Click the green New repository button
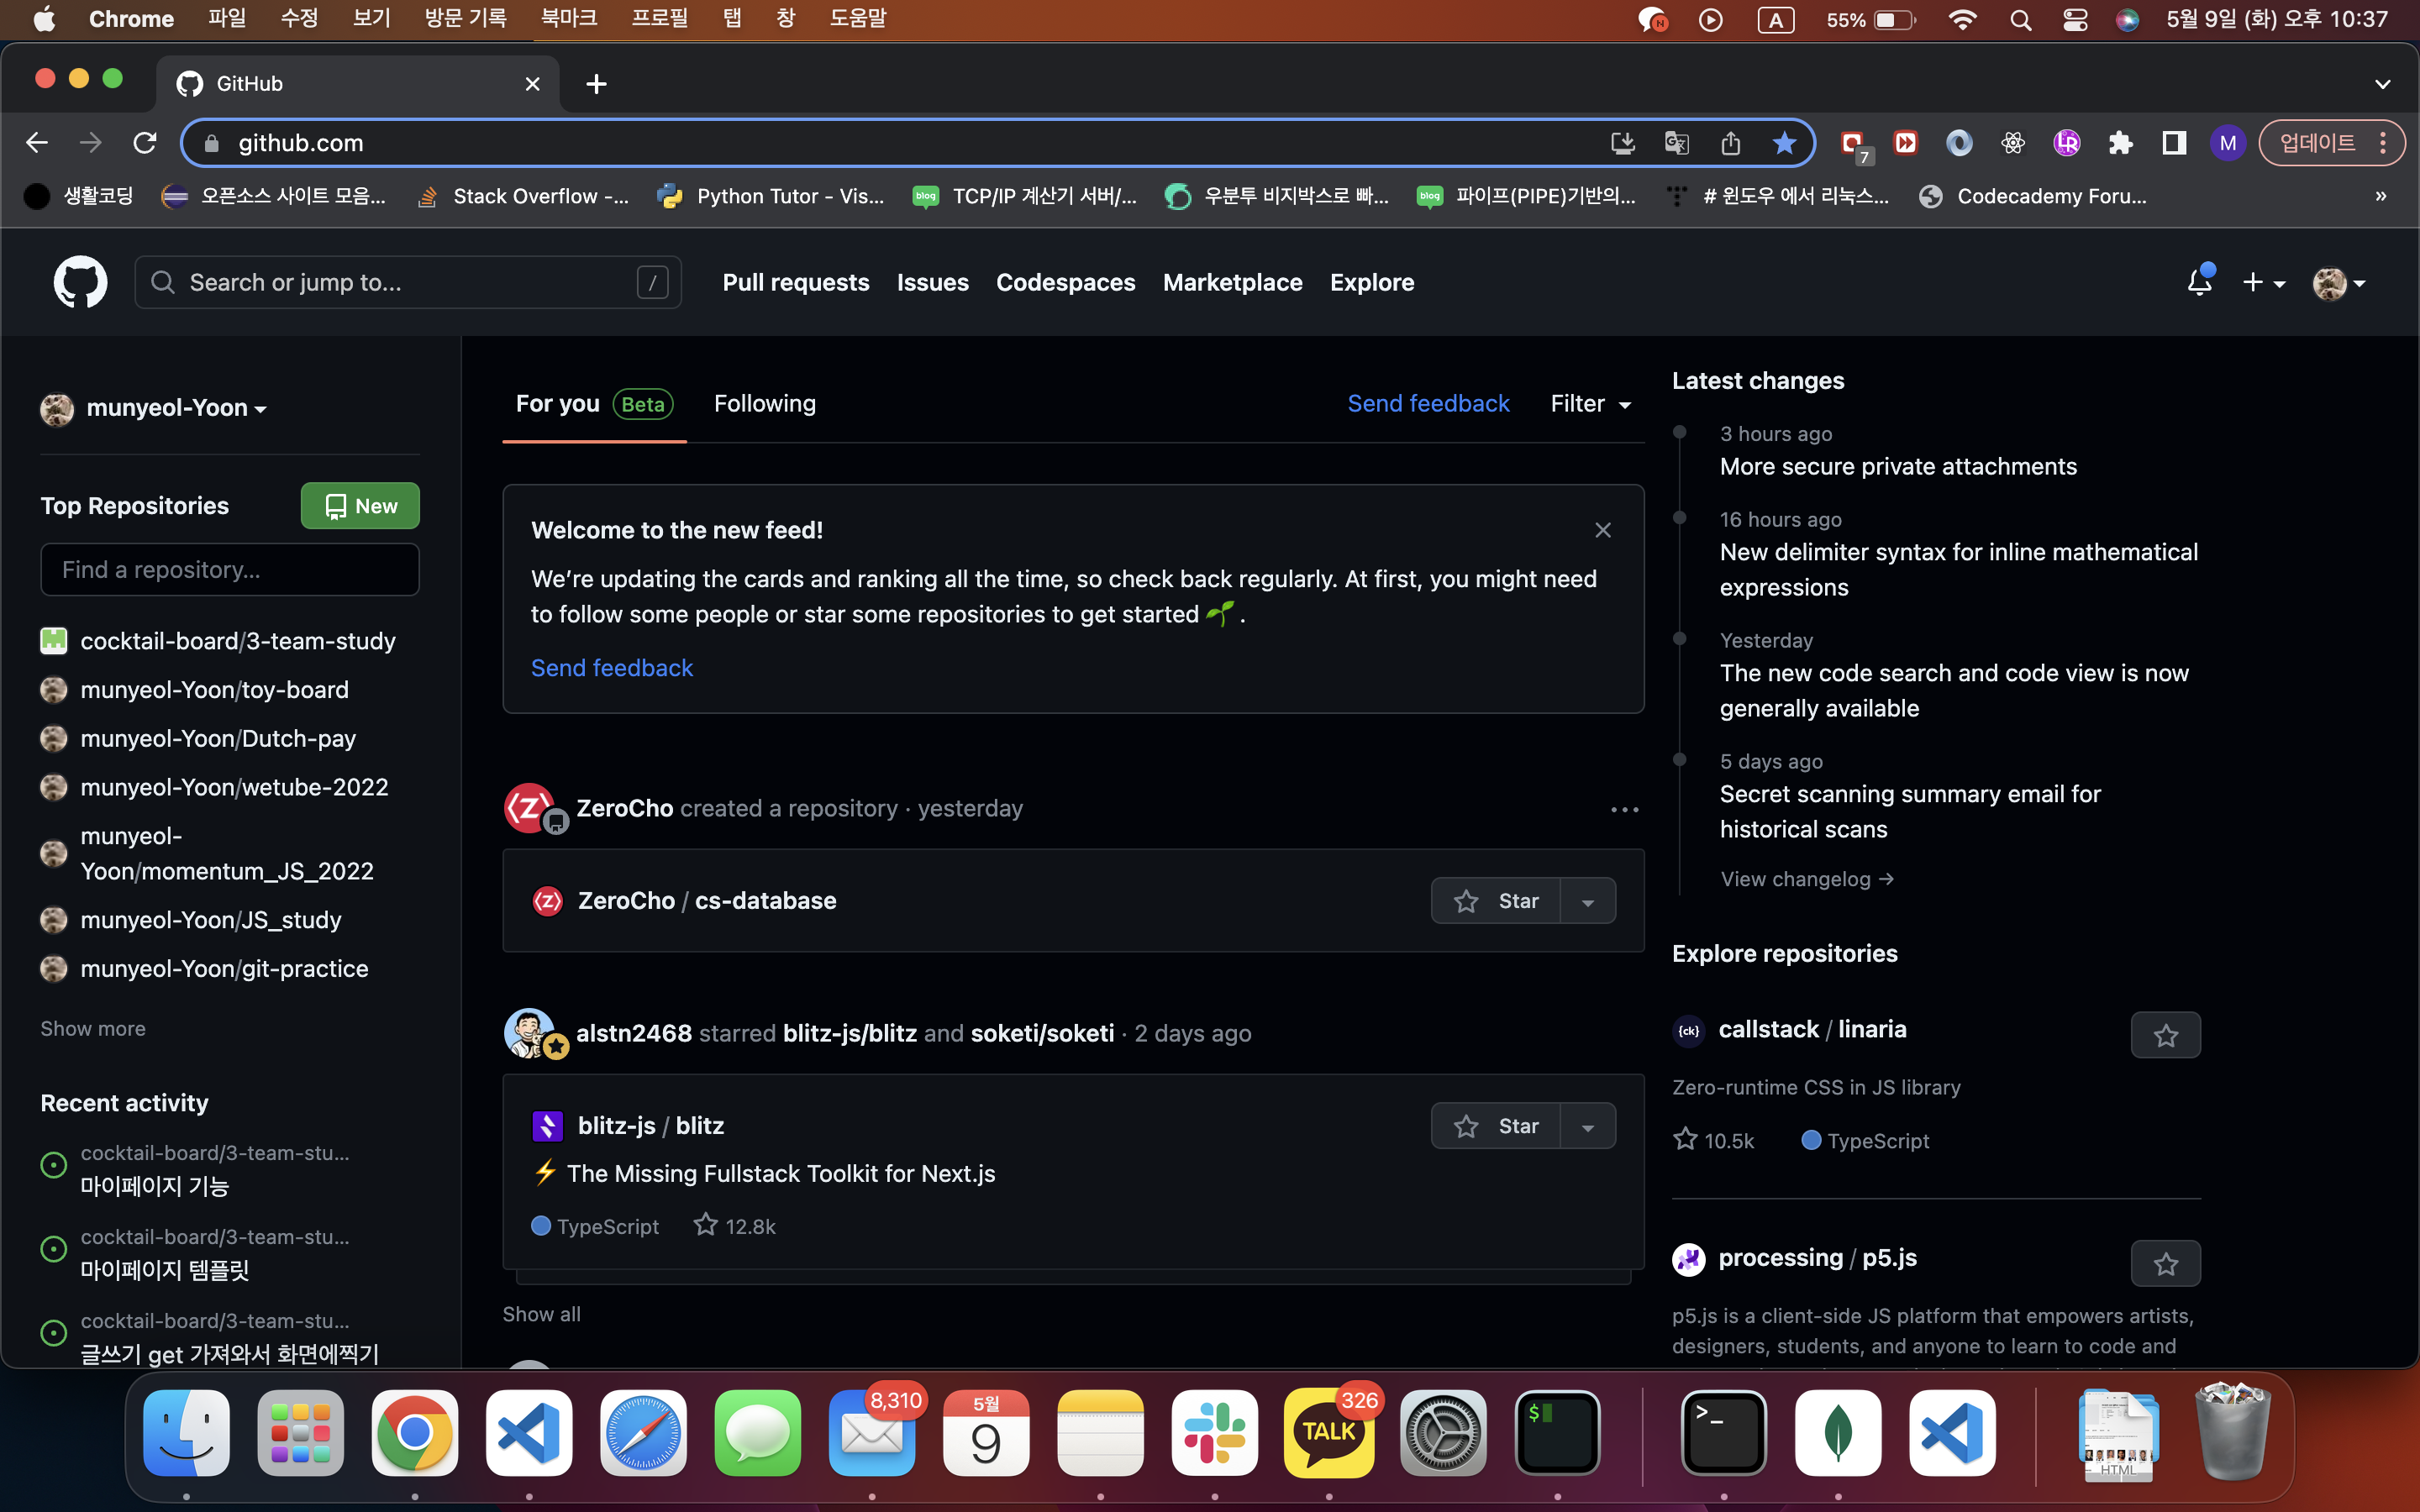This screenshot has width=2420, height=1512. tap(360, 506)
